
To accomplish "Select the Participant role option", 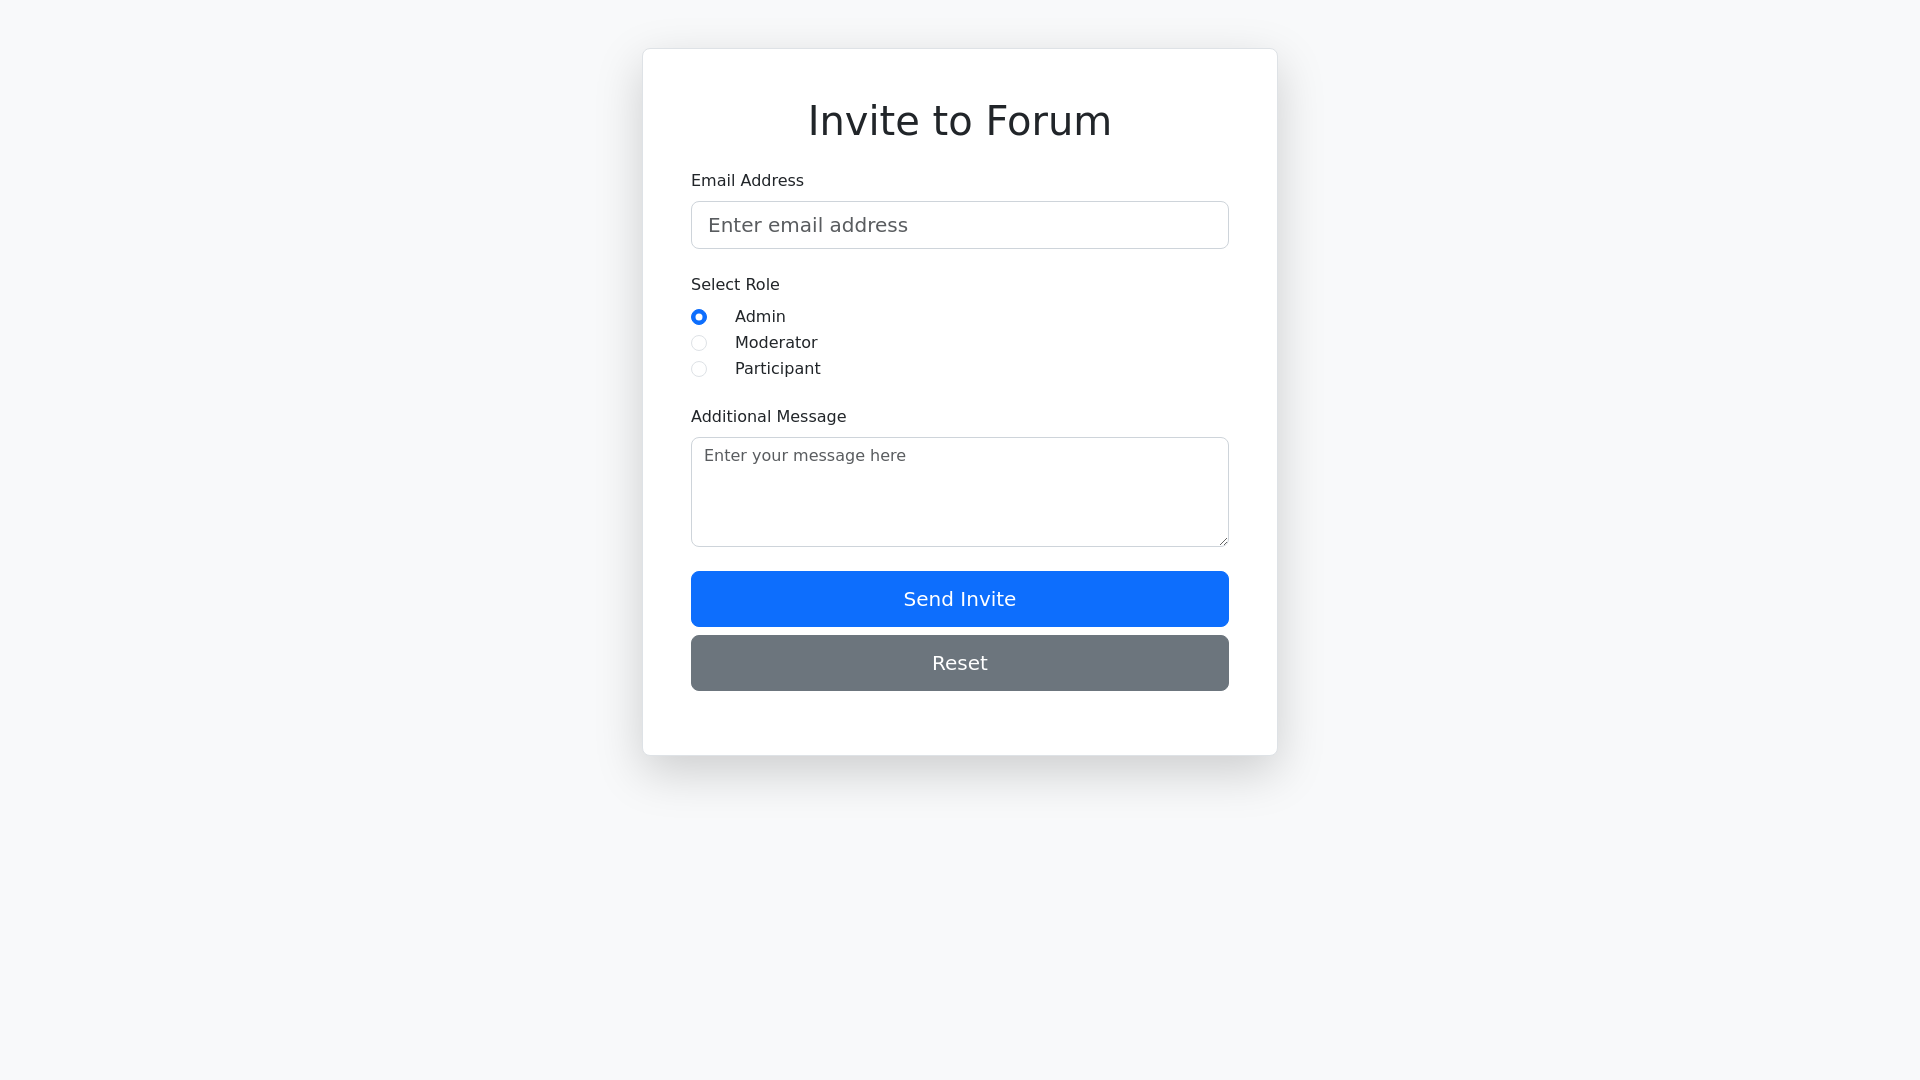I will click(699, 369).
